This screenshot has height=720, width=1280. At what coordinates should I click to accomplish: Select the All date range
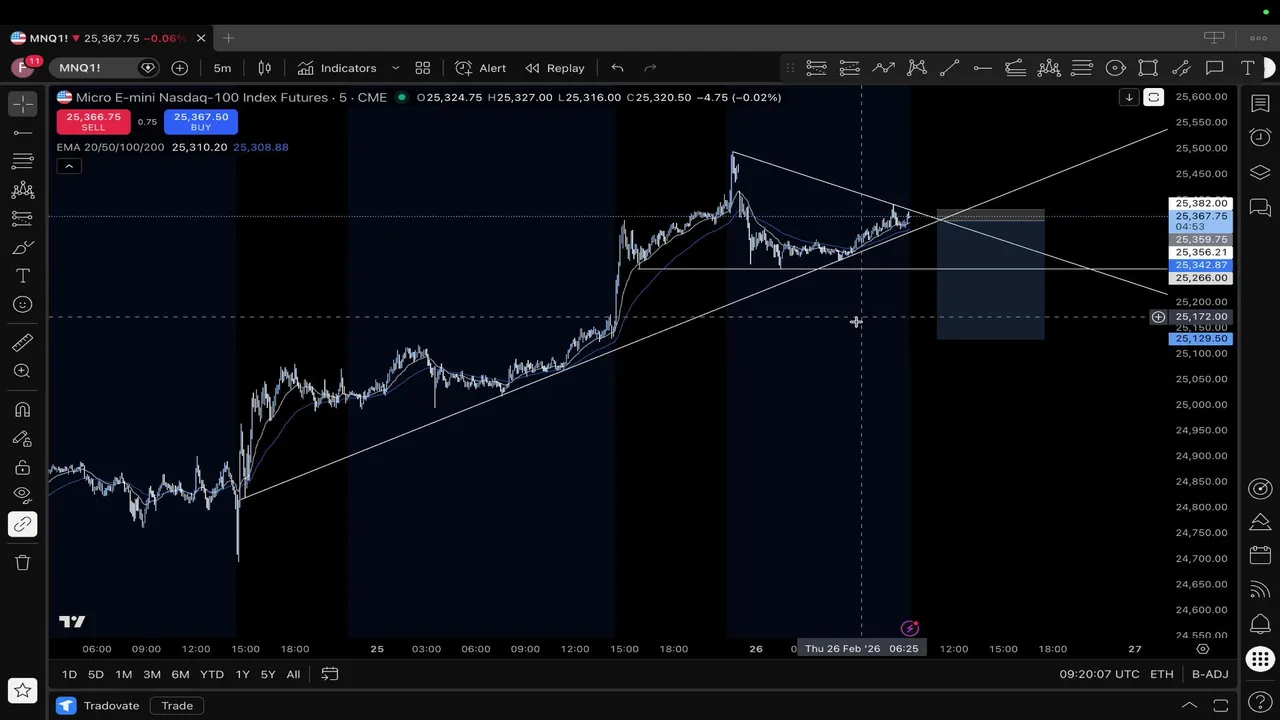point(293,674)
